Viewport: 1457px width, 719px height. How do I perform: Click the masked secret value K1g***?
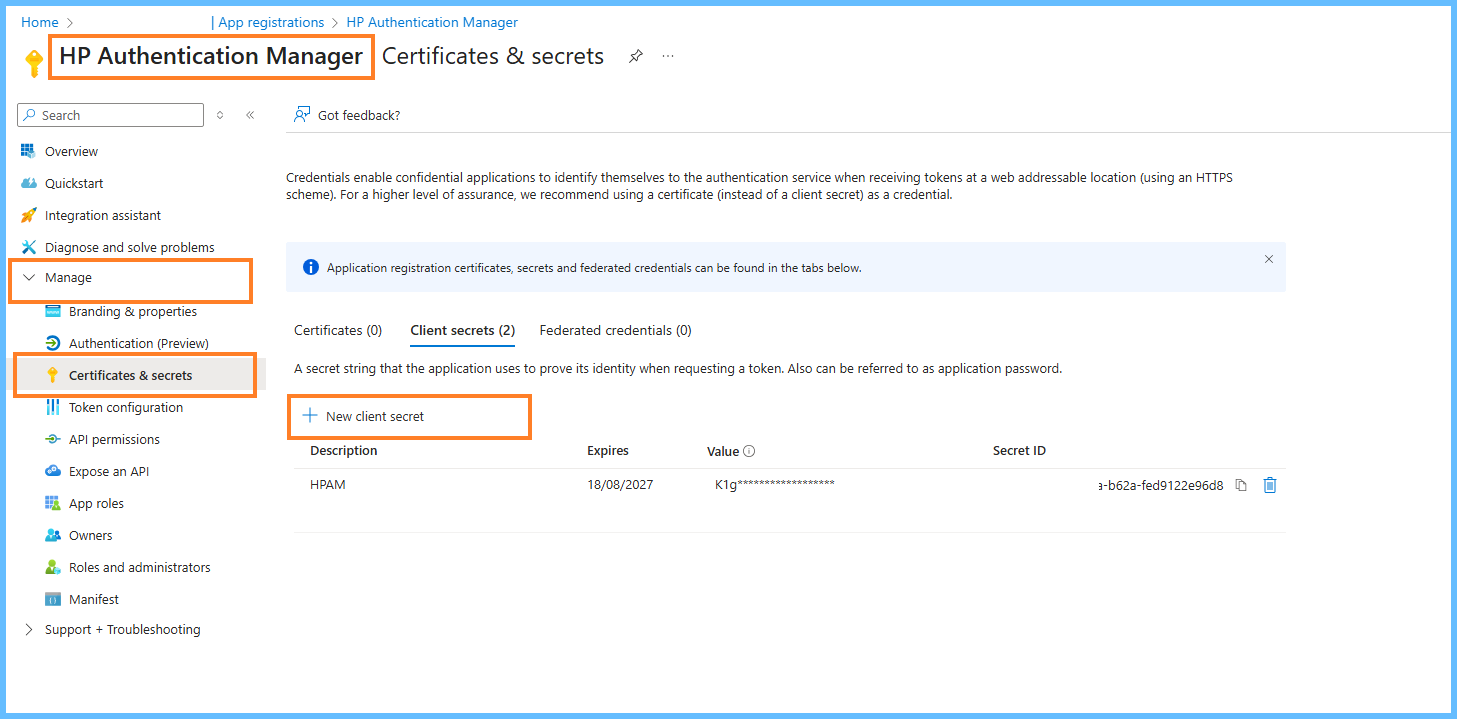[775, 485]
